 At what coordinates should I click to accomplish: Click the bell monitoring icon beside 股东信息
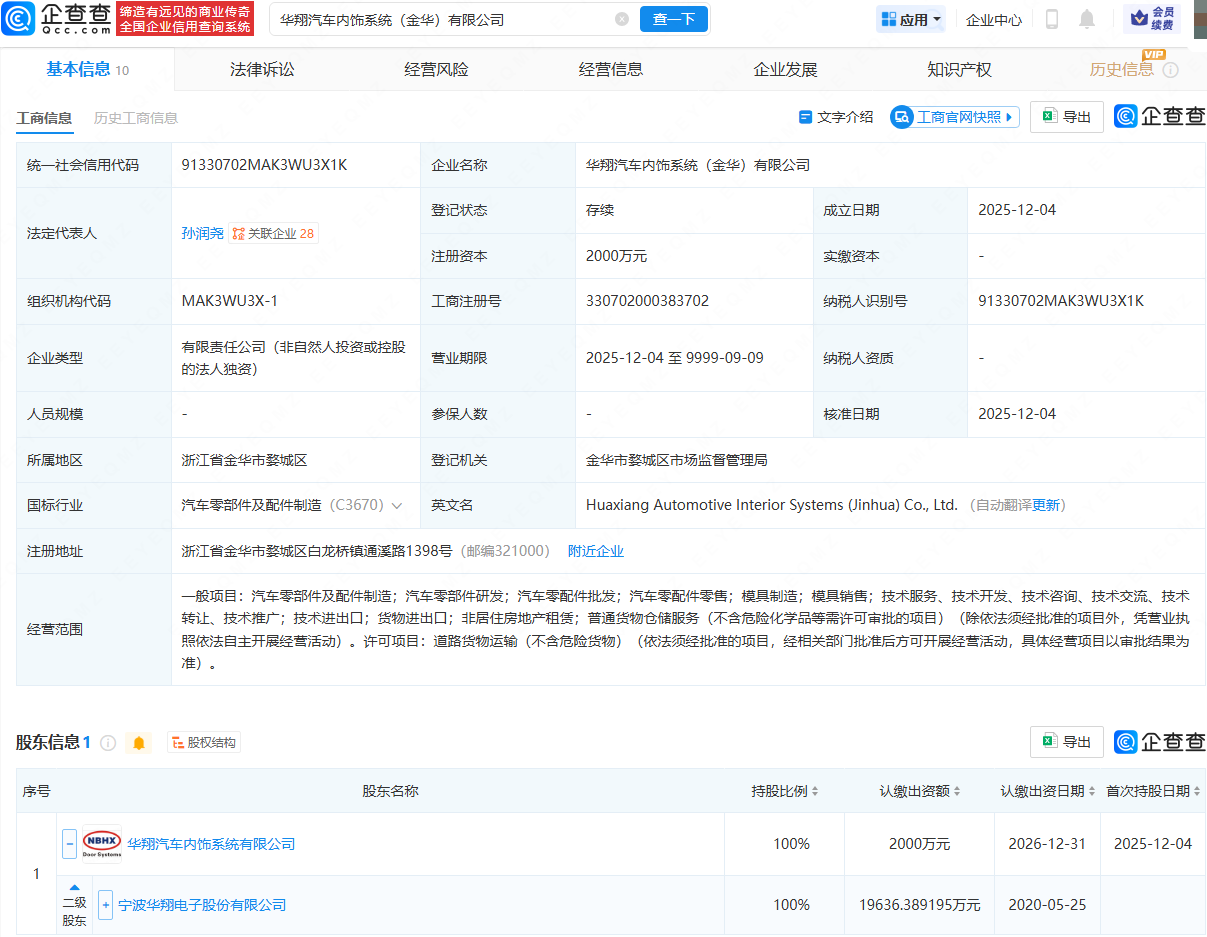(139, 742)
